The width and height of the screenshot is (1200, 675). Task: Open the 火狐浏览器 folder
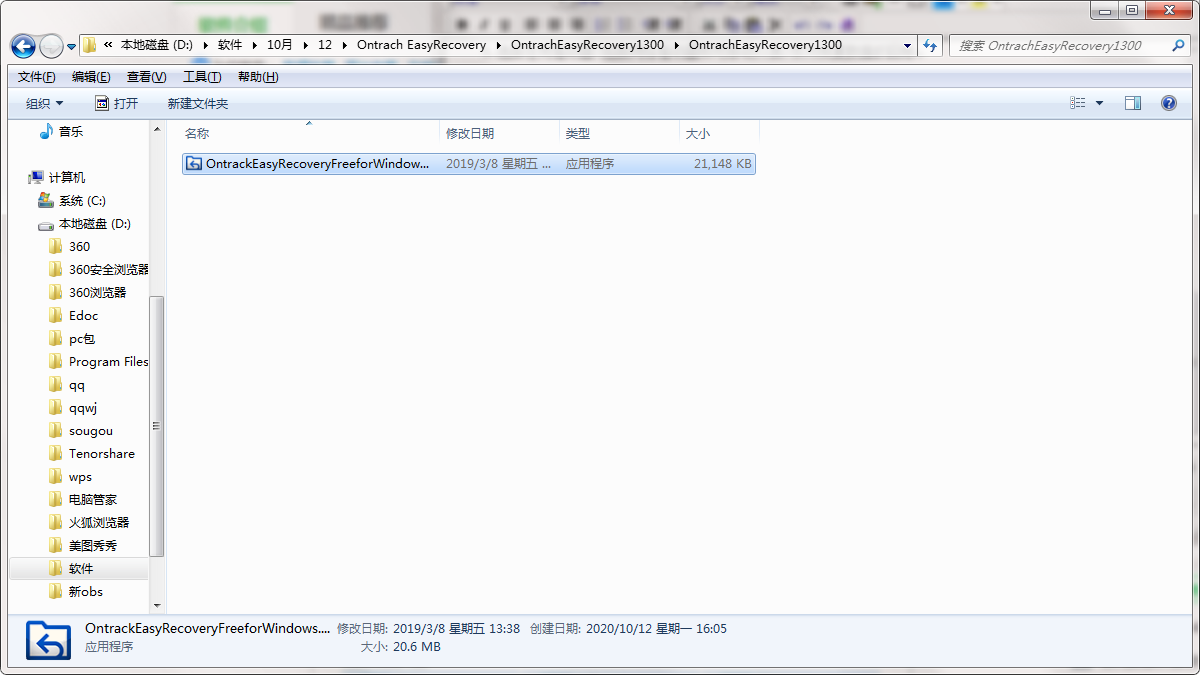98,522
